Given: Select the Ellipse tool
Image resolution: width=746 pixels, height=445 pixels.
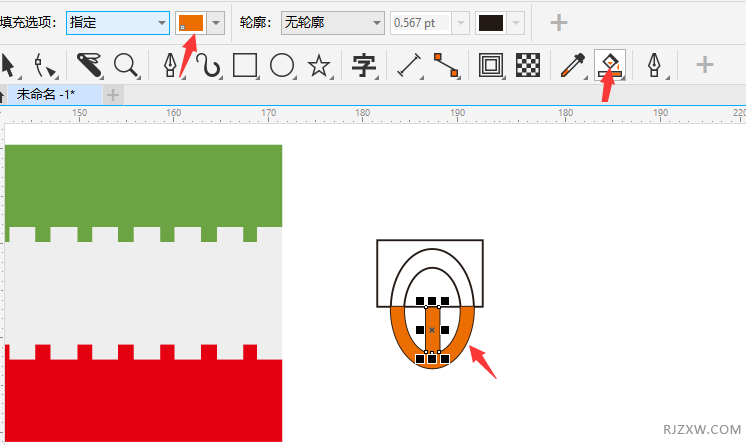Looking at the screenshot, I should [x=282, y=65].
